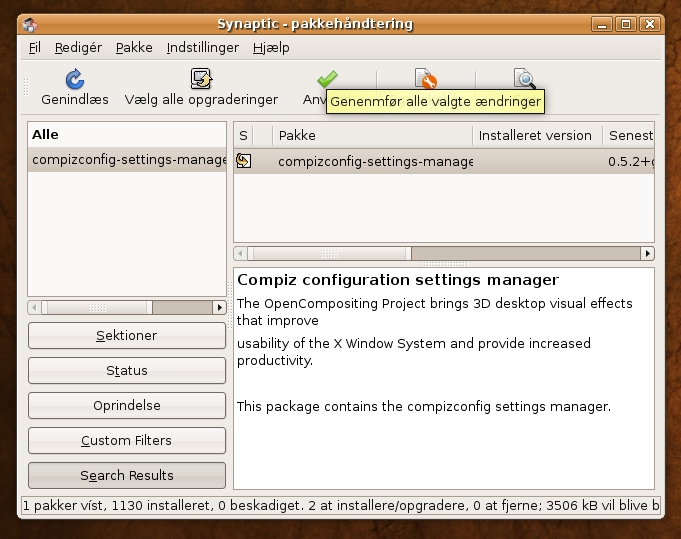
Task: Open the Indstillinger menu
Action: 202,47
